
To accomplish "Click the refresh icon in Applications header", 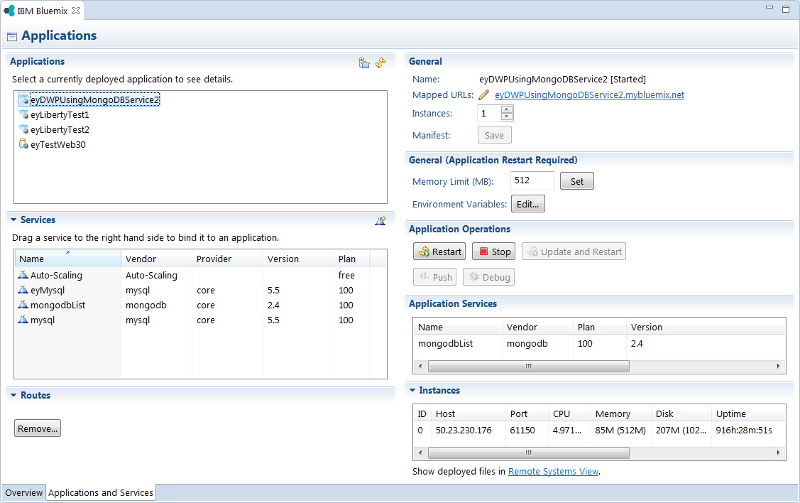I will click(x=381, y=63).
